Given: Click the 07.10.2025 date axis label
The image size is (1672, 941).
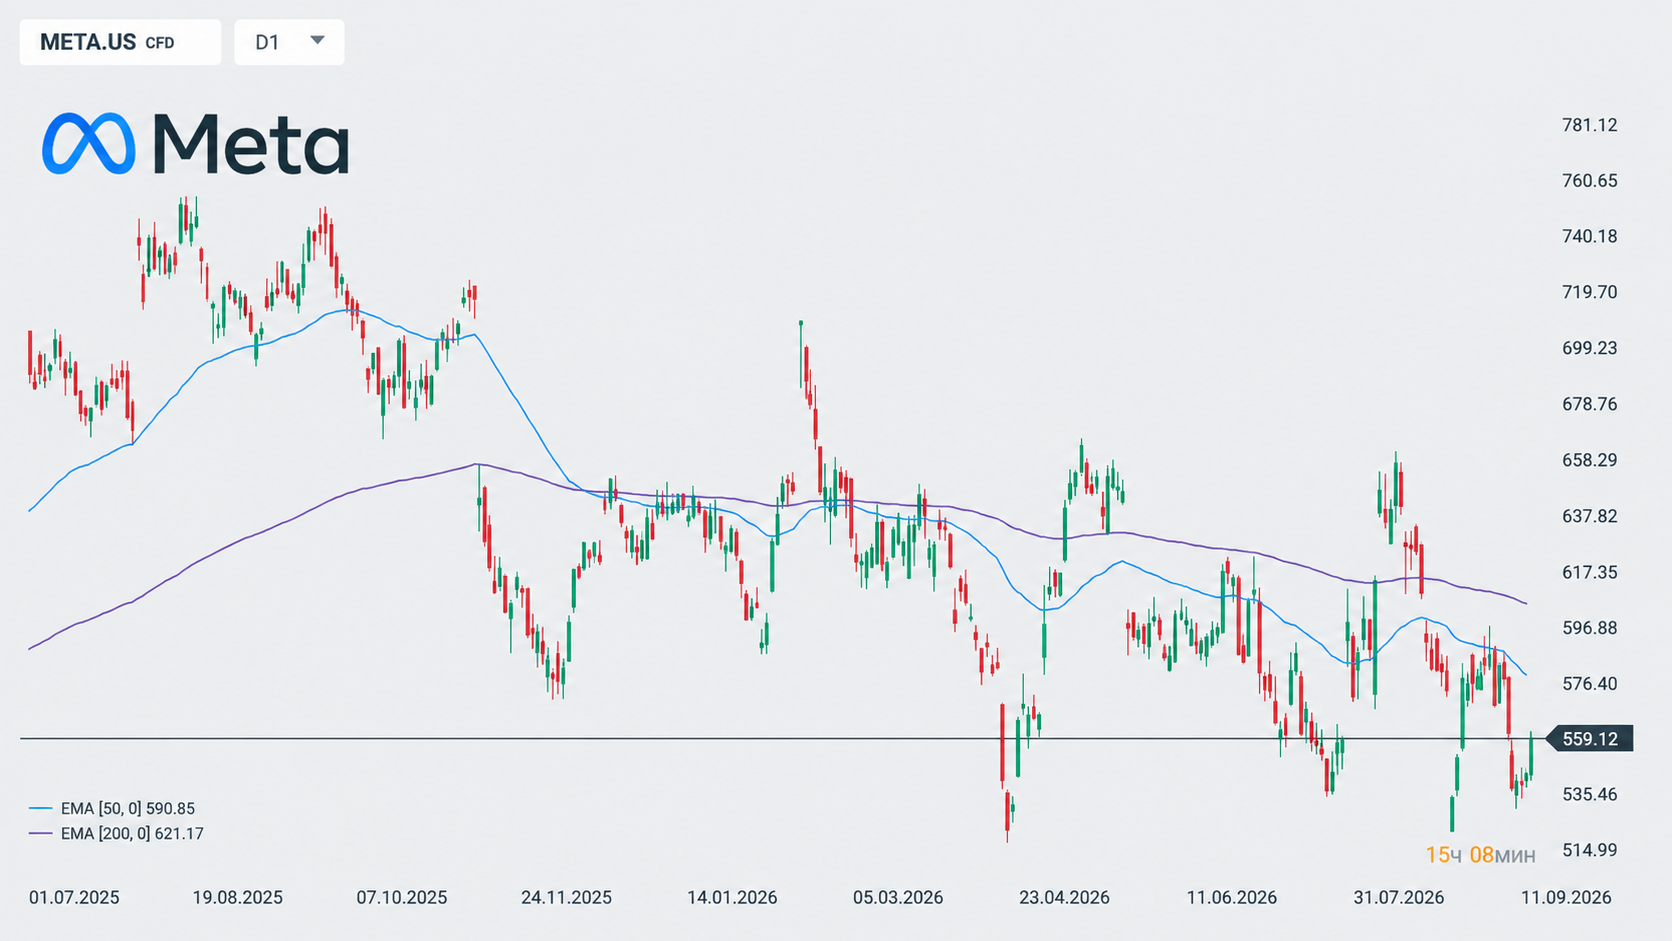Looking at the screenshot, I should point(402,898).
